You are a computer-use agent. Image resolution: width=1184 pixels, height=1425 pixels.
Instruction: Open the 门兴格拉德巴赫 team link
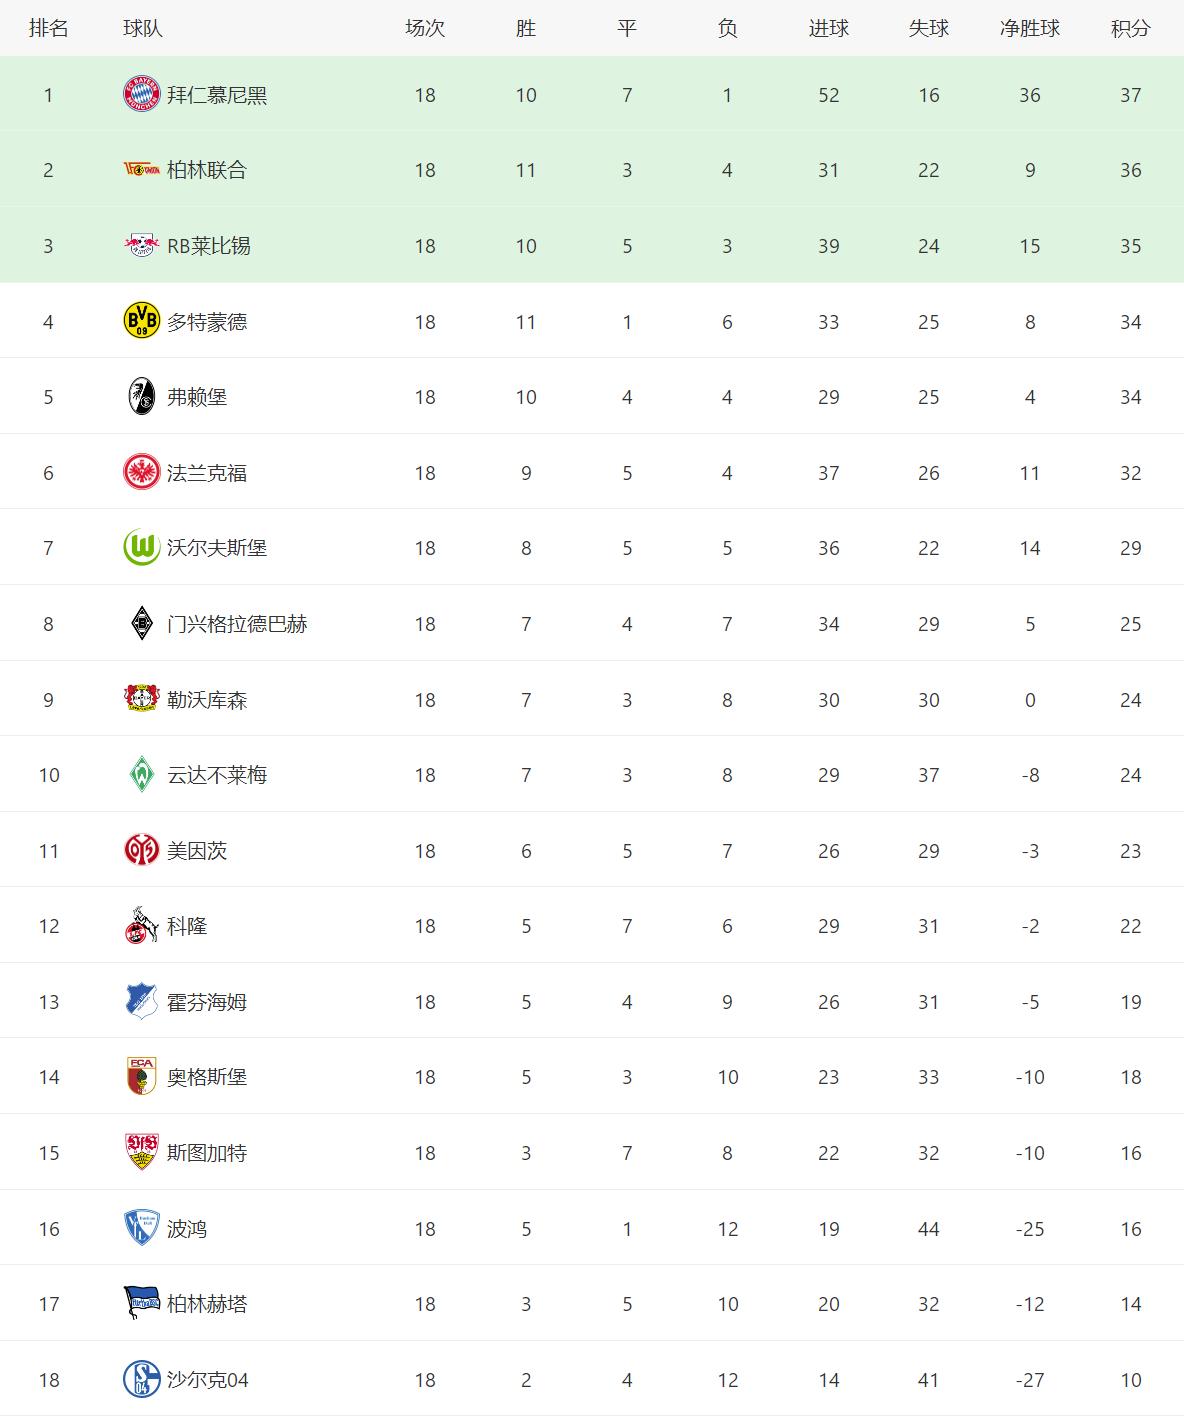237,624
